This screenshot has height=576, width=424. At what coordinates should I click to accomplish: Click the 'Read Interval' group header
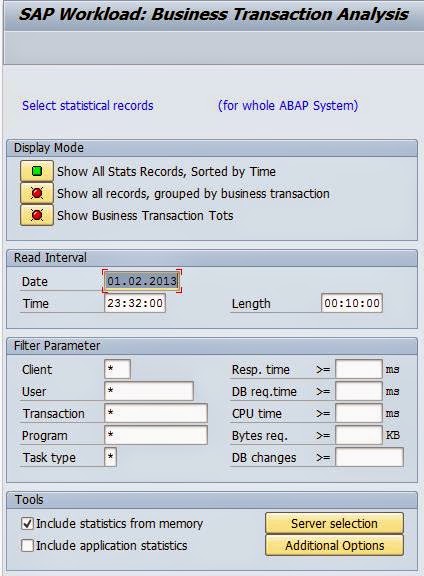tap(212, 258)
